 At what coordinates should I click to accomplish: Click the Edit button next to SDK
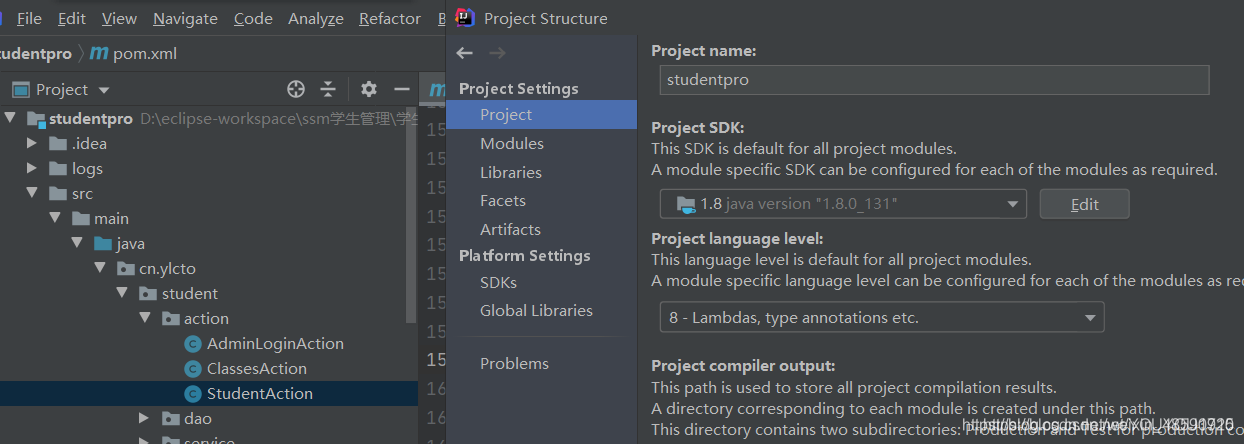pyautogui.click(x=1084, y=204)
